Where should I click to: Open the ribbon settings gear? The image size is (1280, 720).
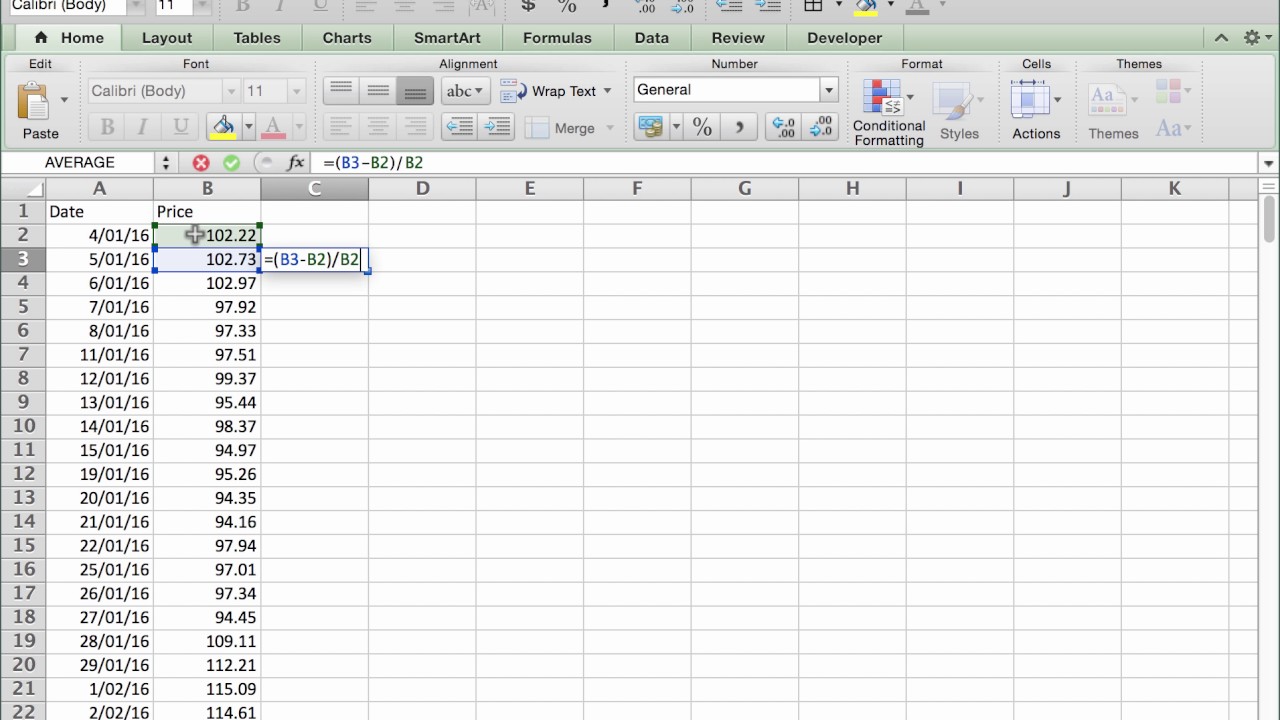[x=1252, y=38]
